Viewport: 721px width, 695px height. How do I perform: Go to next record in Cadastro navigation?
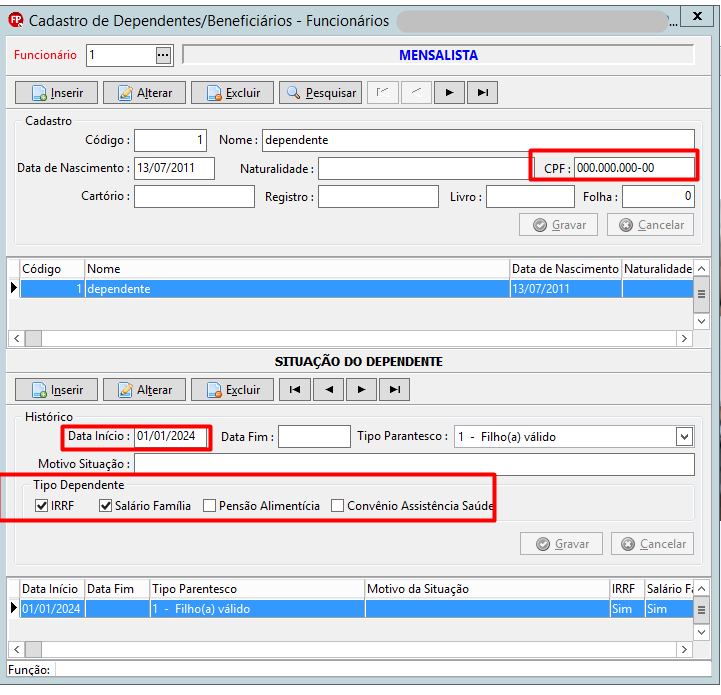coord(449,92)
